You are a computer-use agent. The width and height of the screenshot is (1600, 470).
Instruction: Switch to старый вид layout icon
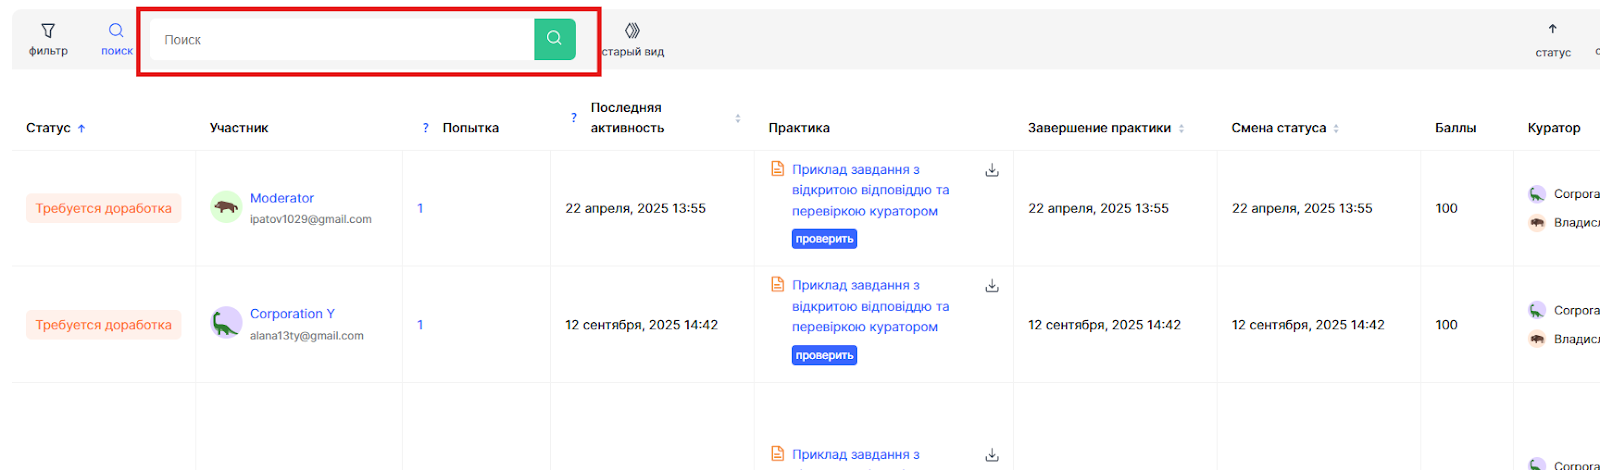(x=632, y=31)
